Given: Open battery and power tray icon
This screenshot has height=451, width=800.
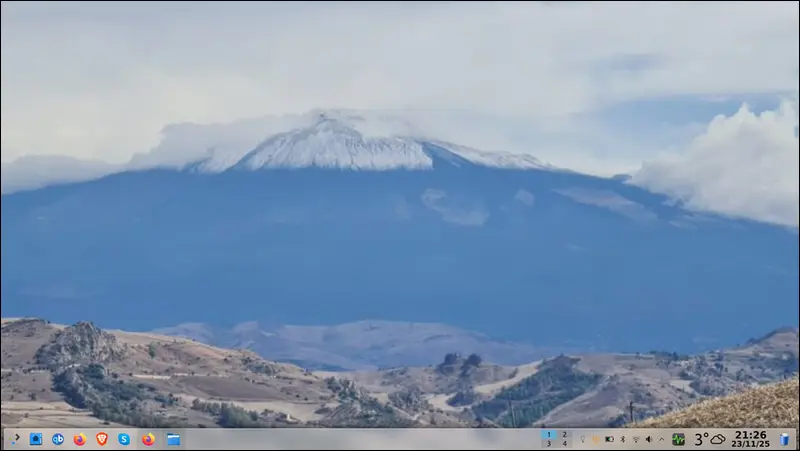Looking at the screenshot, I should click(609, 439).
